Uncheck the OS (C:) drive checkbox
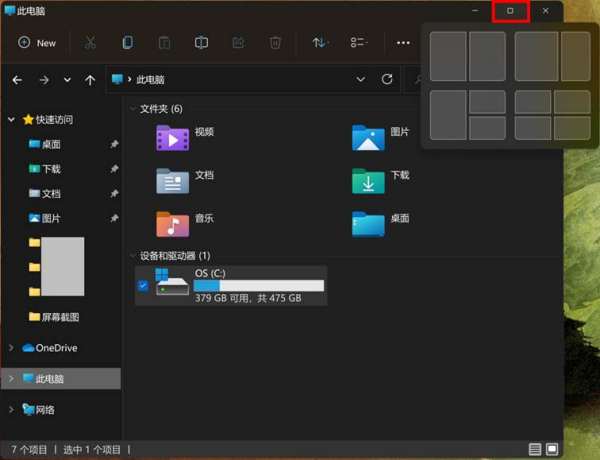 click(143, 285)
